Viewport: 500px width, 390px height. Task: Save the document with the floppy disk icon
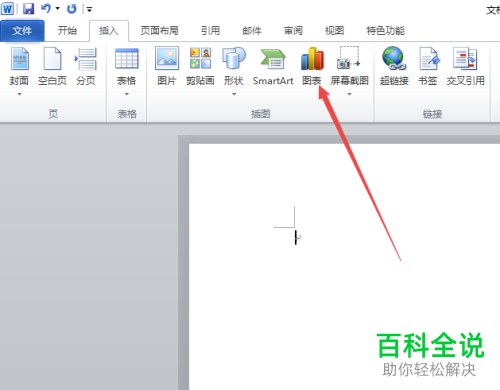(29, 9)
